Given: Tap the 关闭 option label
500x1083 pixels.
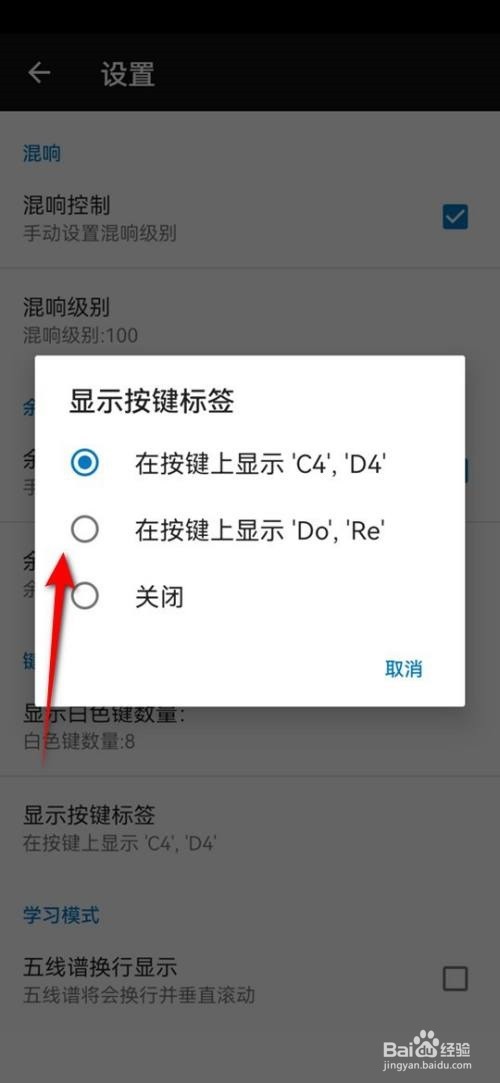Looking at the screenshot, I should click(159, 596).
